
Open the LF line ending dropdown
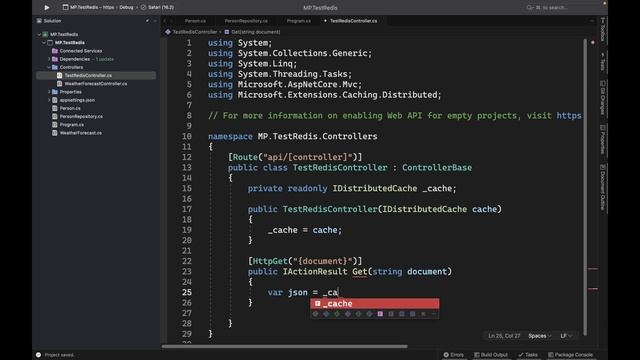pos(566,336)
